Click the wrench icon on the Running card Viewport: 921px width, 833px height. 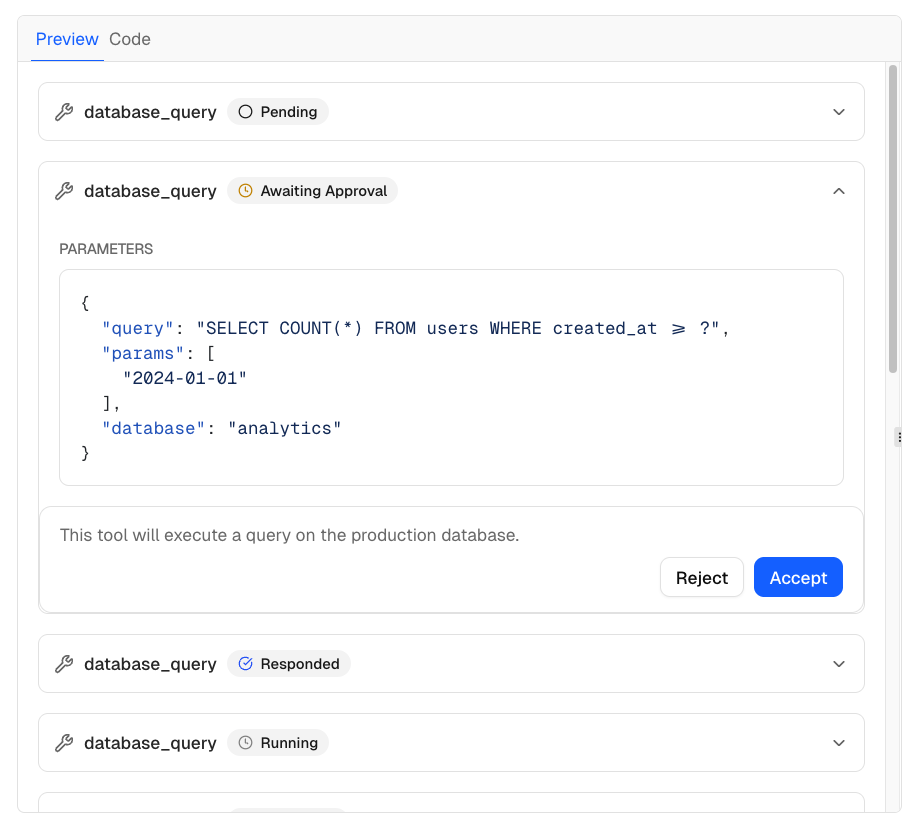pyautogui.click(x=64, y=742)
